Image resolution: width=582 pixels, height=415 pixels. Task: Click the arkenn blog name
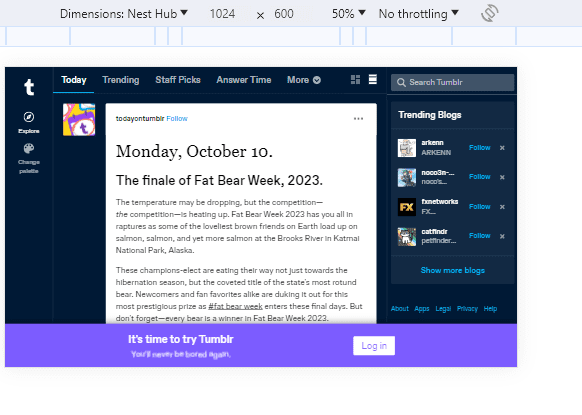coord(432,143)
